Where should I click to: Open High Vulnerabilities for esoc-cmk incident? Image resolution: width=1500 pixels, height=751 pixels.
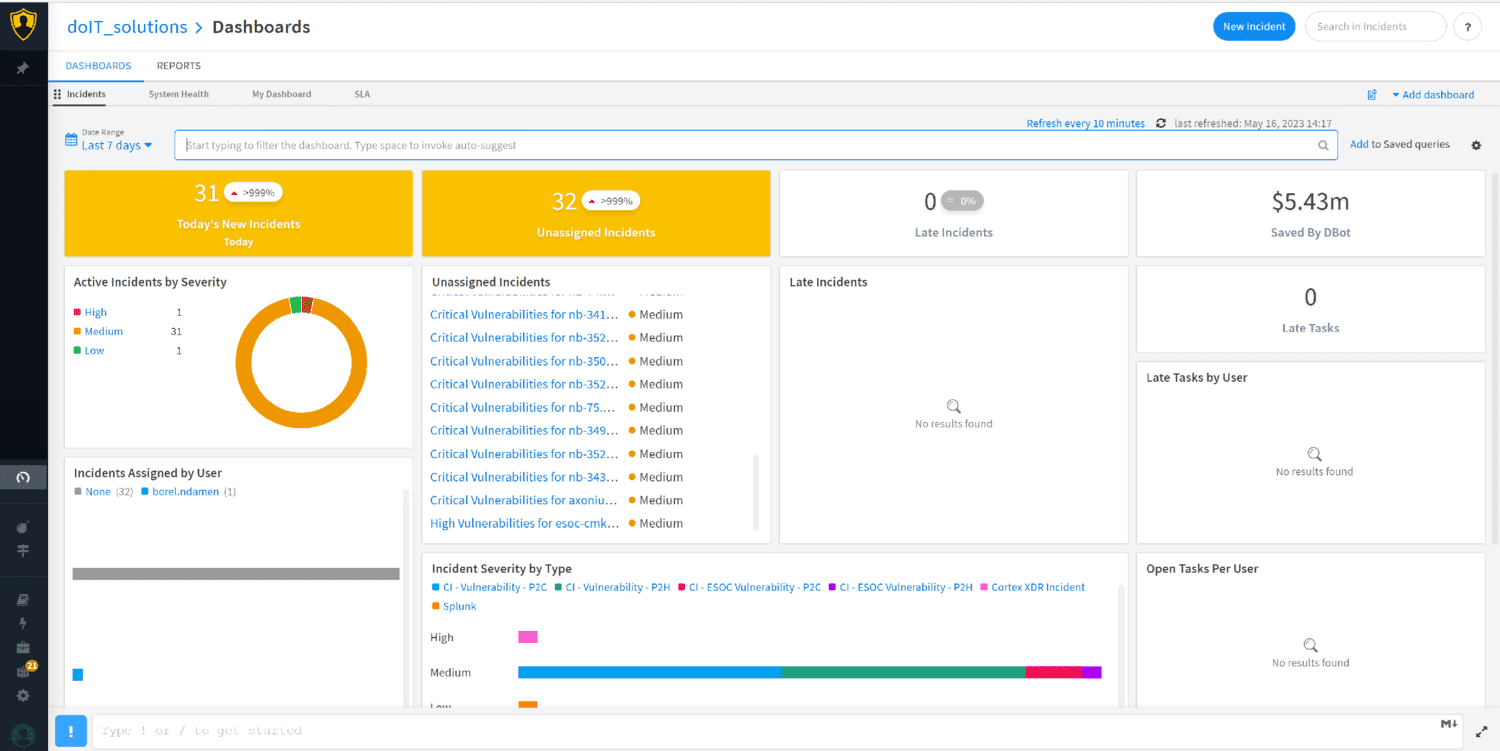524,523
